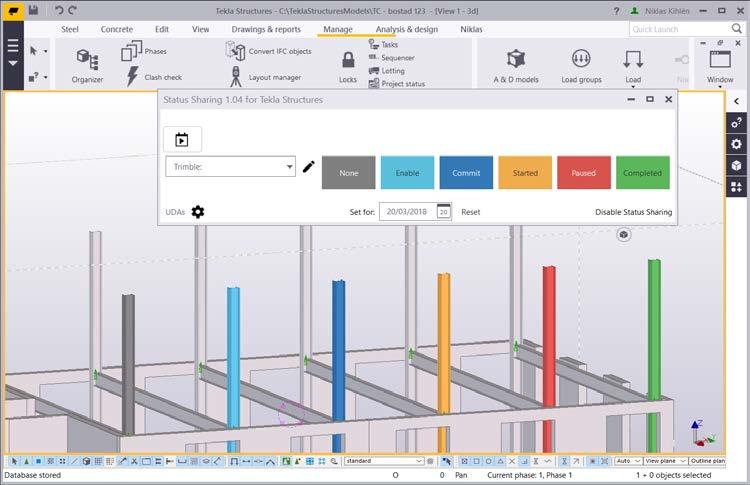Open the Locks tool
This screenshot has height=485, width=750.
pos(348,67)
